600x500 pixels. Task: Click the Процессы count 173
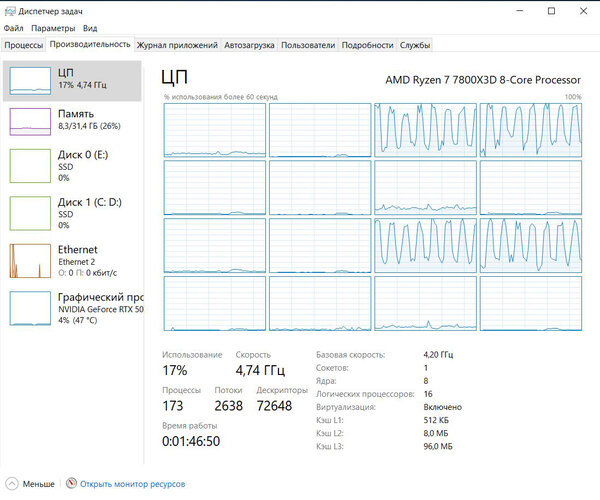tap(173, 406)
